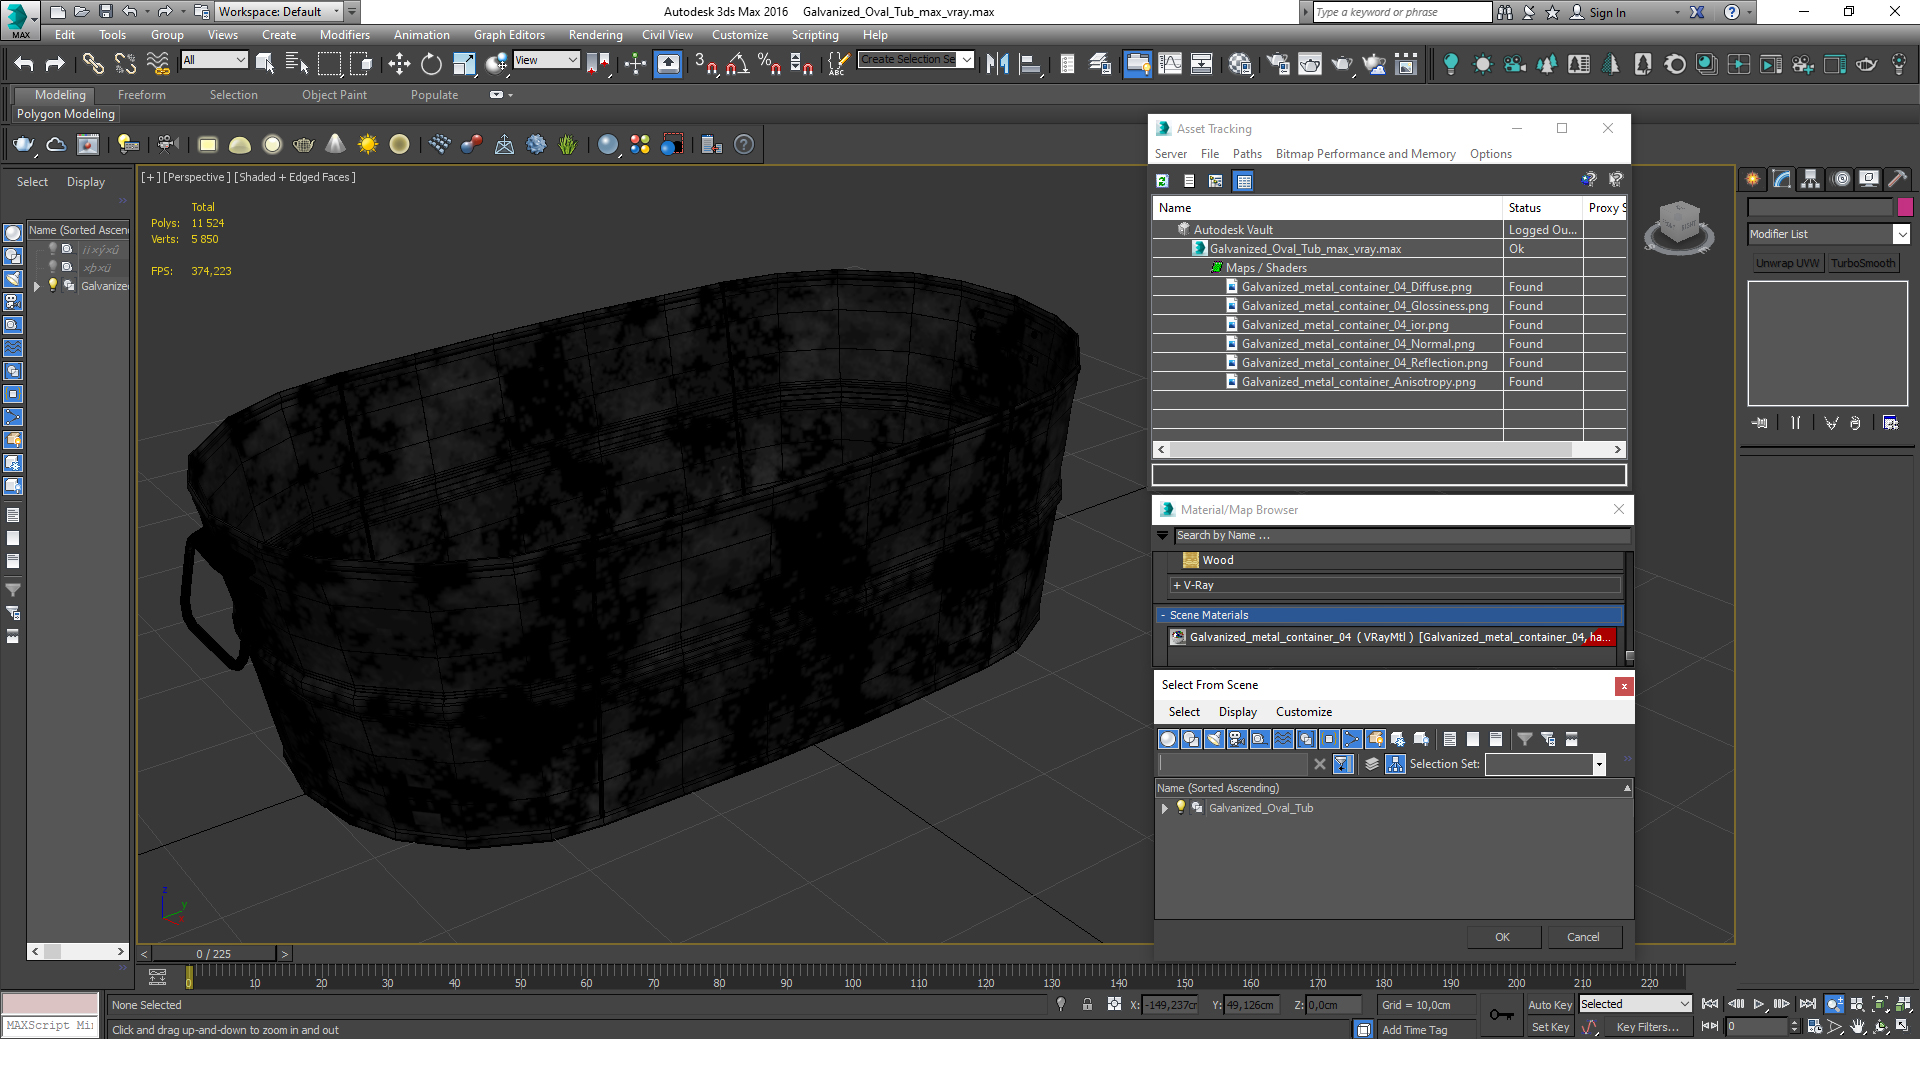Switch Asset Tracking to table view icon
This screenshot has width=1920, height=1080.
(x=1243, y=181)
